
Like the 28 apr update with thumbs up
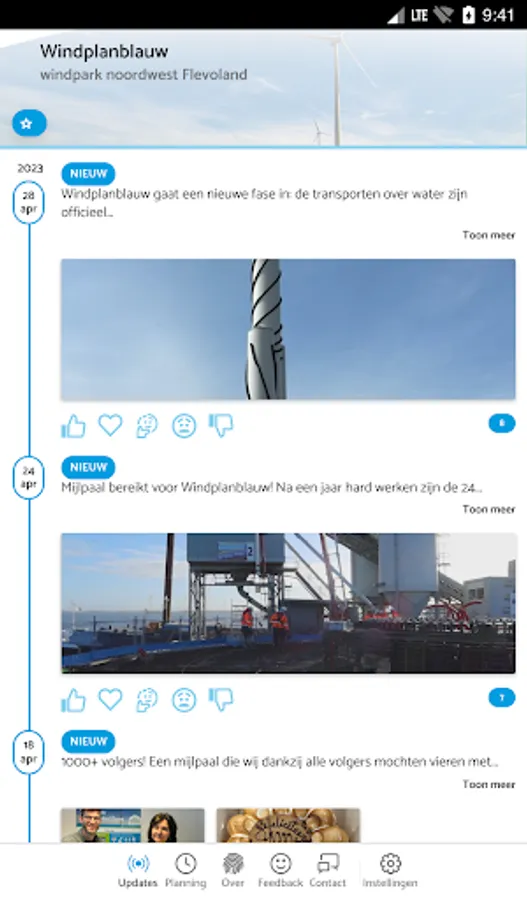click(73, 426)
